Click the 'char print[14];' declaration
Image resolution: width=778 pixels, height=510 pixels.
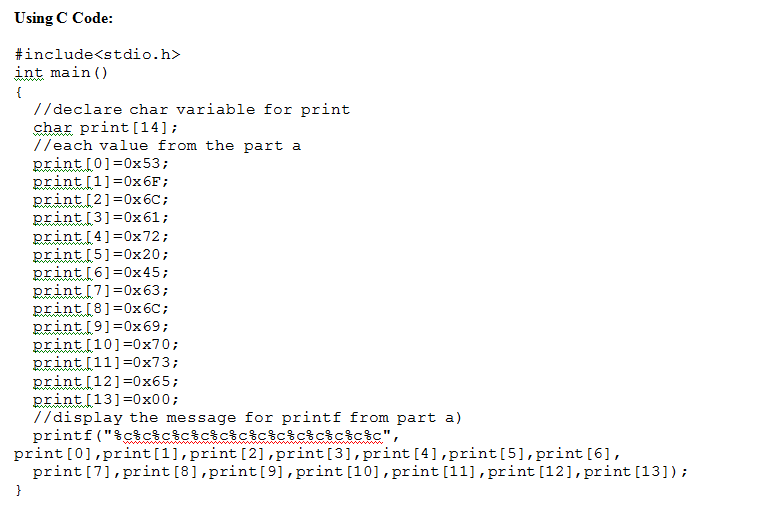[x=105, y=128]
